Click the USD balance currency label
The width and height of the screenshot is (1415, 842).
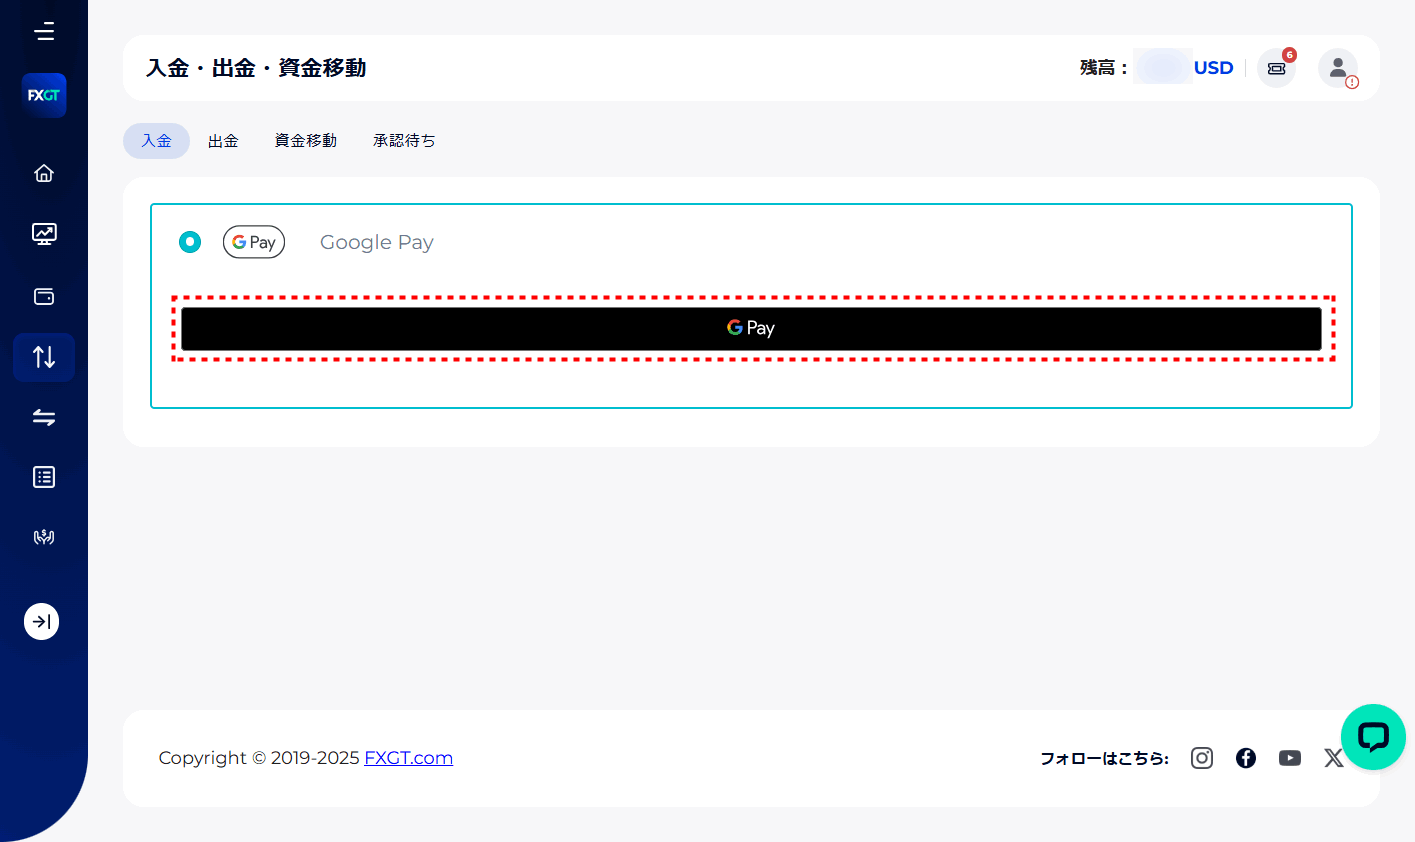[x=1213, y=68]
